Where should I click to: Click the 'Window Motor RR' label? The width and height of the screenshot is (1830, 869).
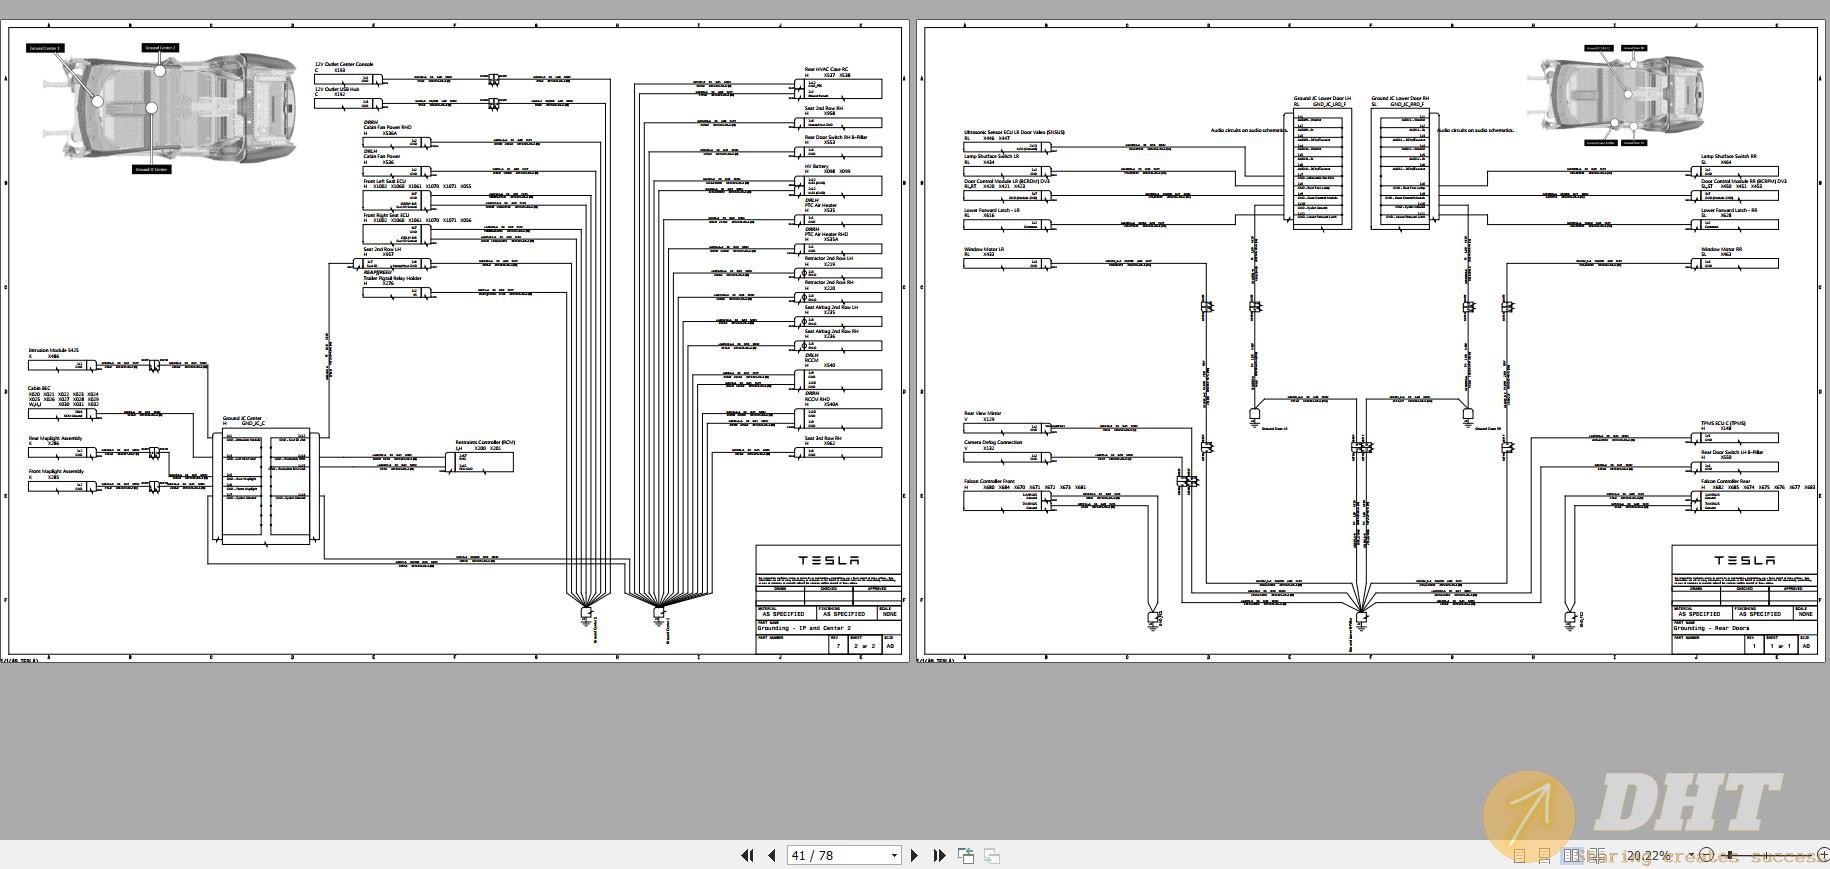[x=1721, y=250]
